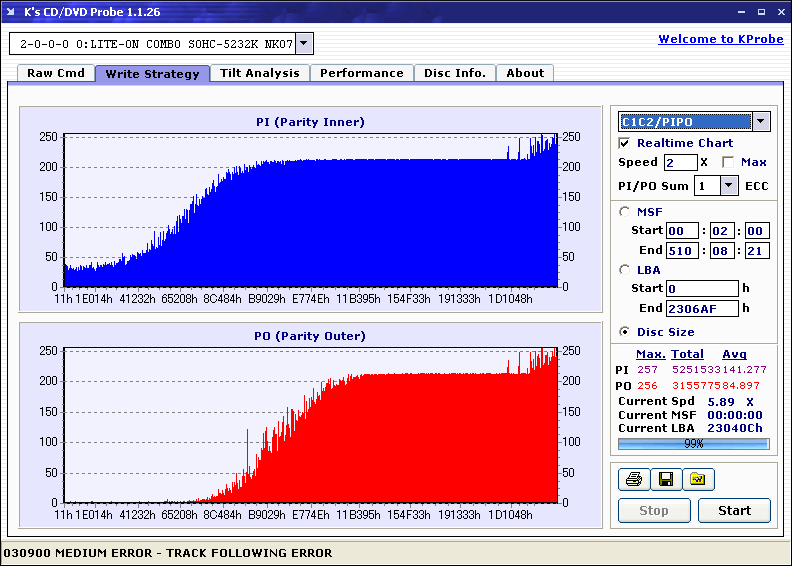This screenshot has height=566, width=792.
Task: Click the ECC label
Action: pyautogui.click(x=757, y=186)
